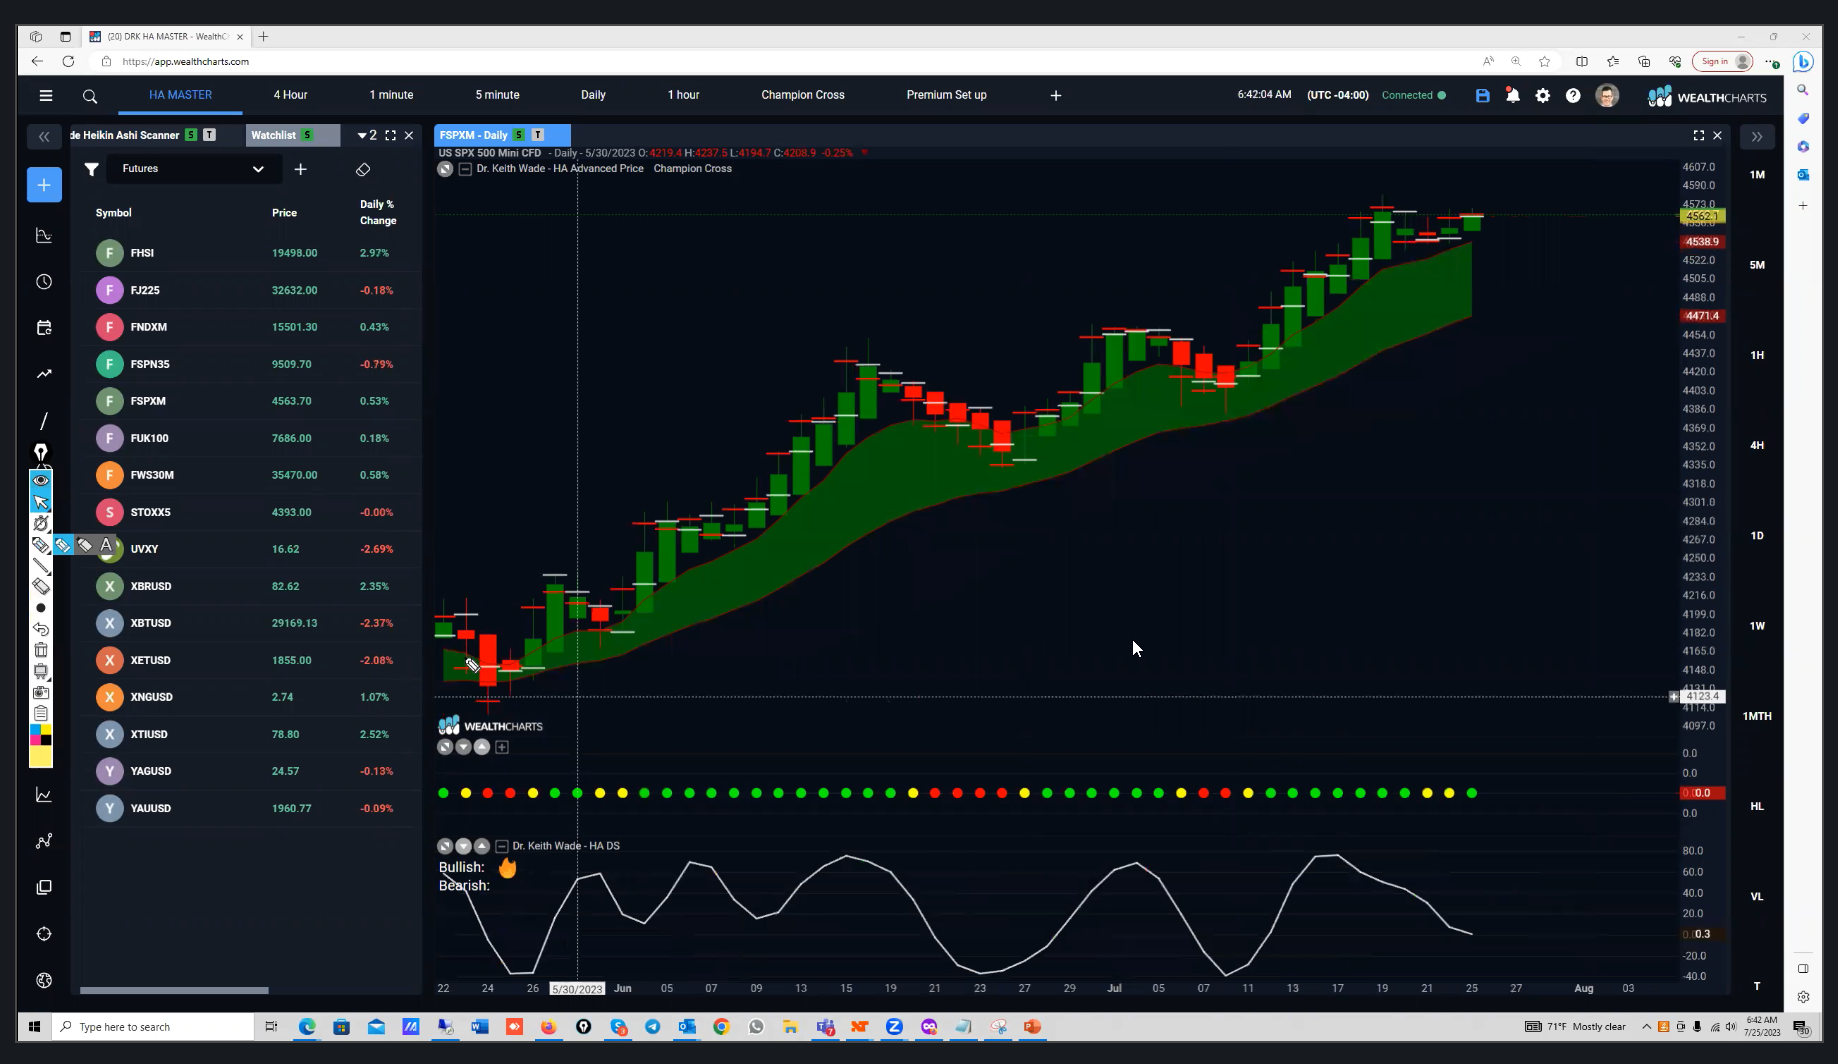Image resolution: width=1838 pixels, height=1064 pixels.
Task: Move the HA DS pane down with the arrow
Action: pyautogui.click(x=464, y=846)
